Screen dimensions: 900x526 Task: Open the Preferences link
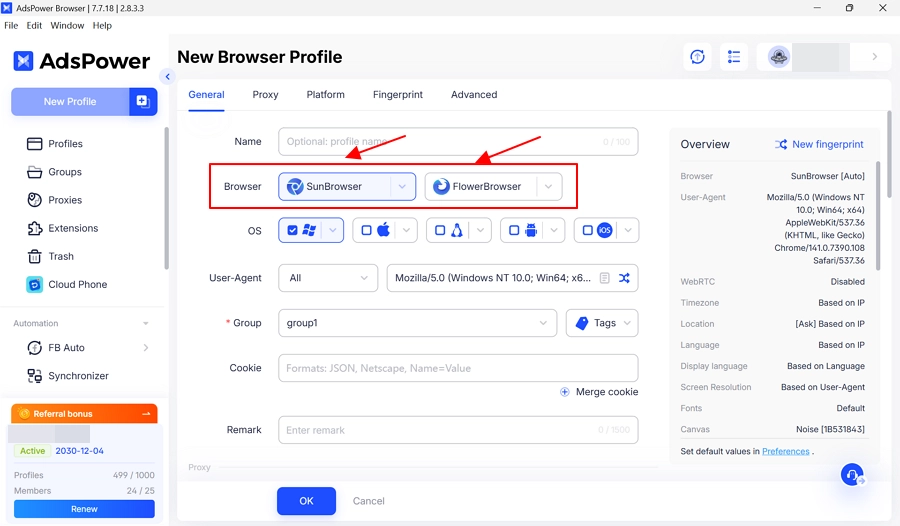click(x=785, y=451)
